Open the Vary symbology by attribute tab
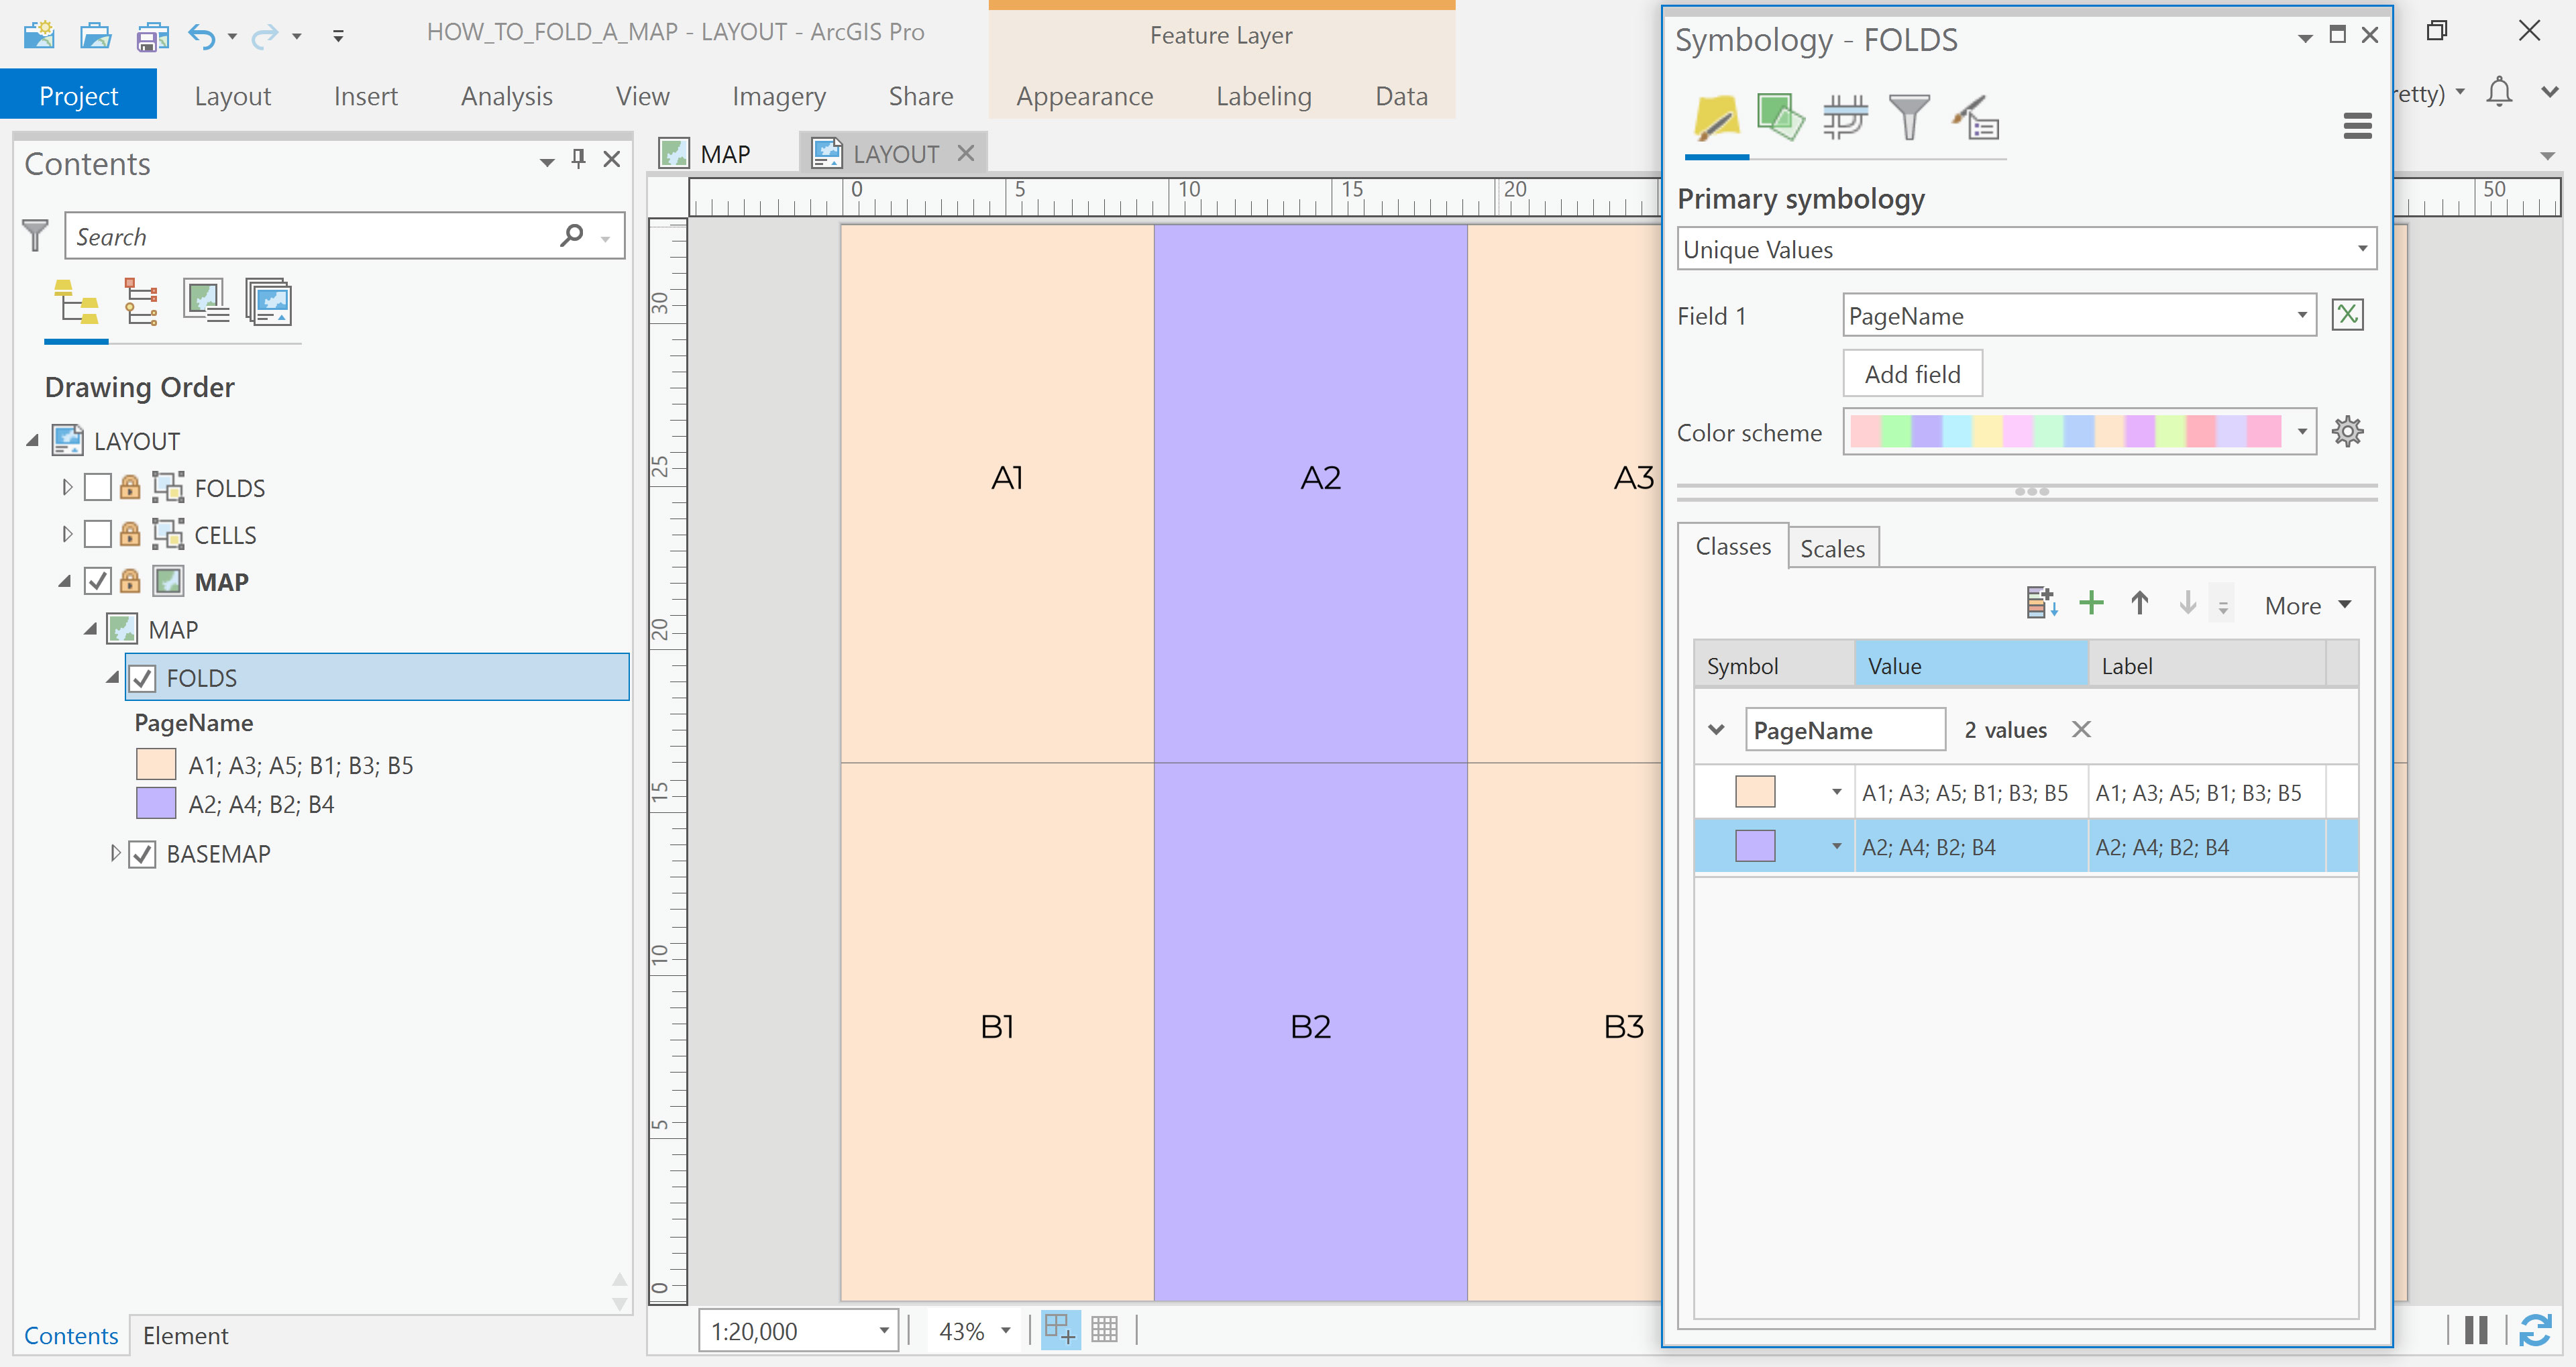2576x1367 pixels. 1780,119
